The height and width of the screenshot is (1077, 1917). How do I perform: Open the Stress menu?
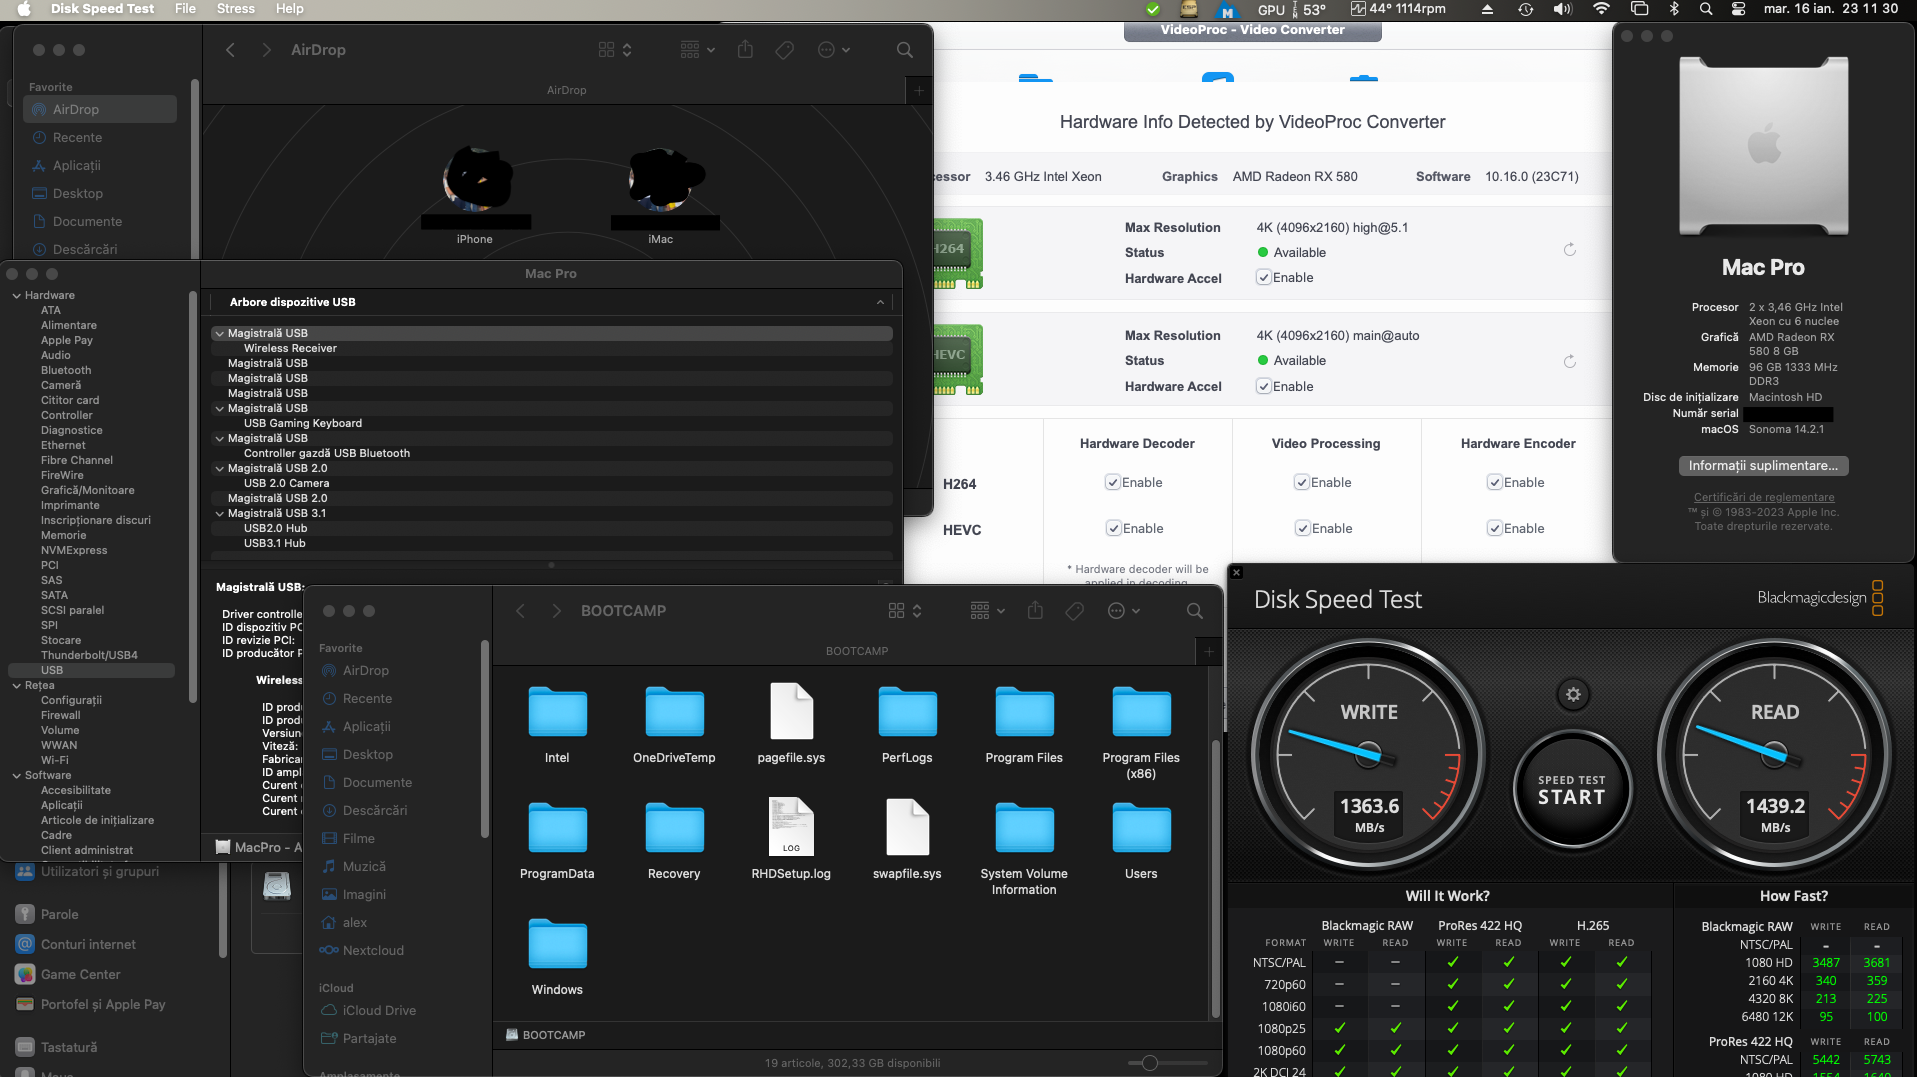click(236, 9)
